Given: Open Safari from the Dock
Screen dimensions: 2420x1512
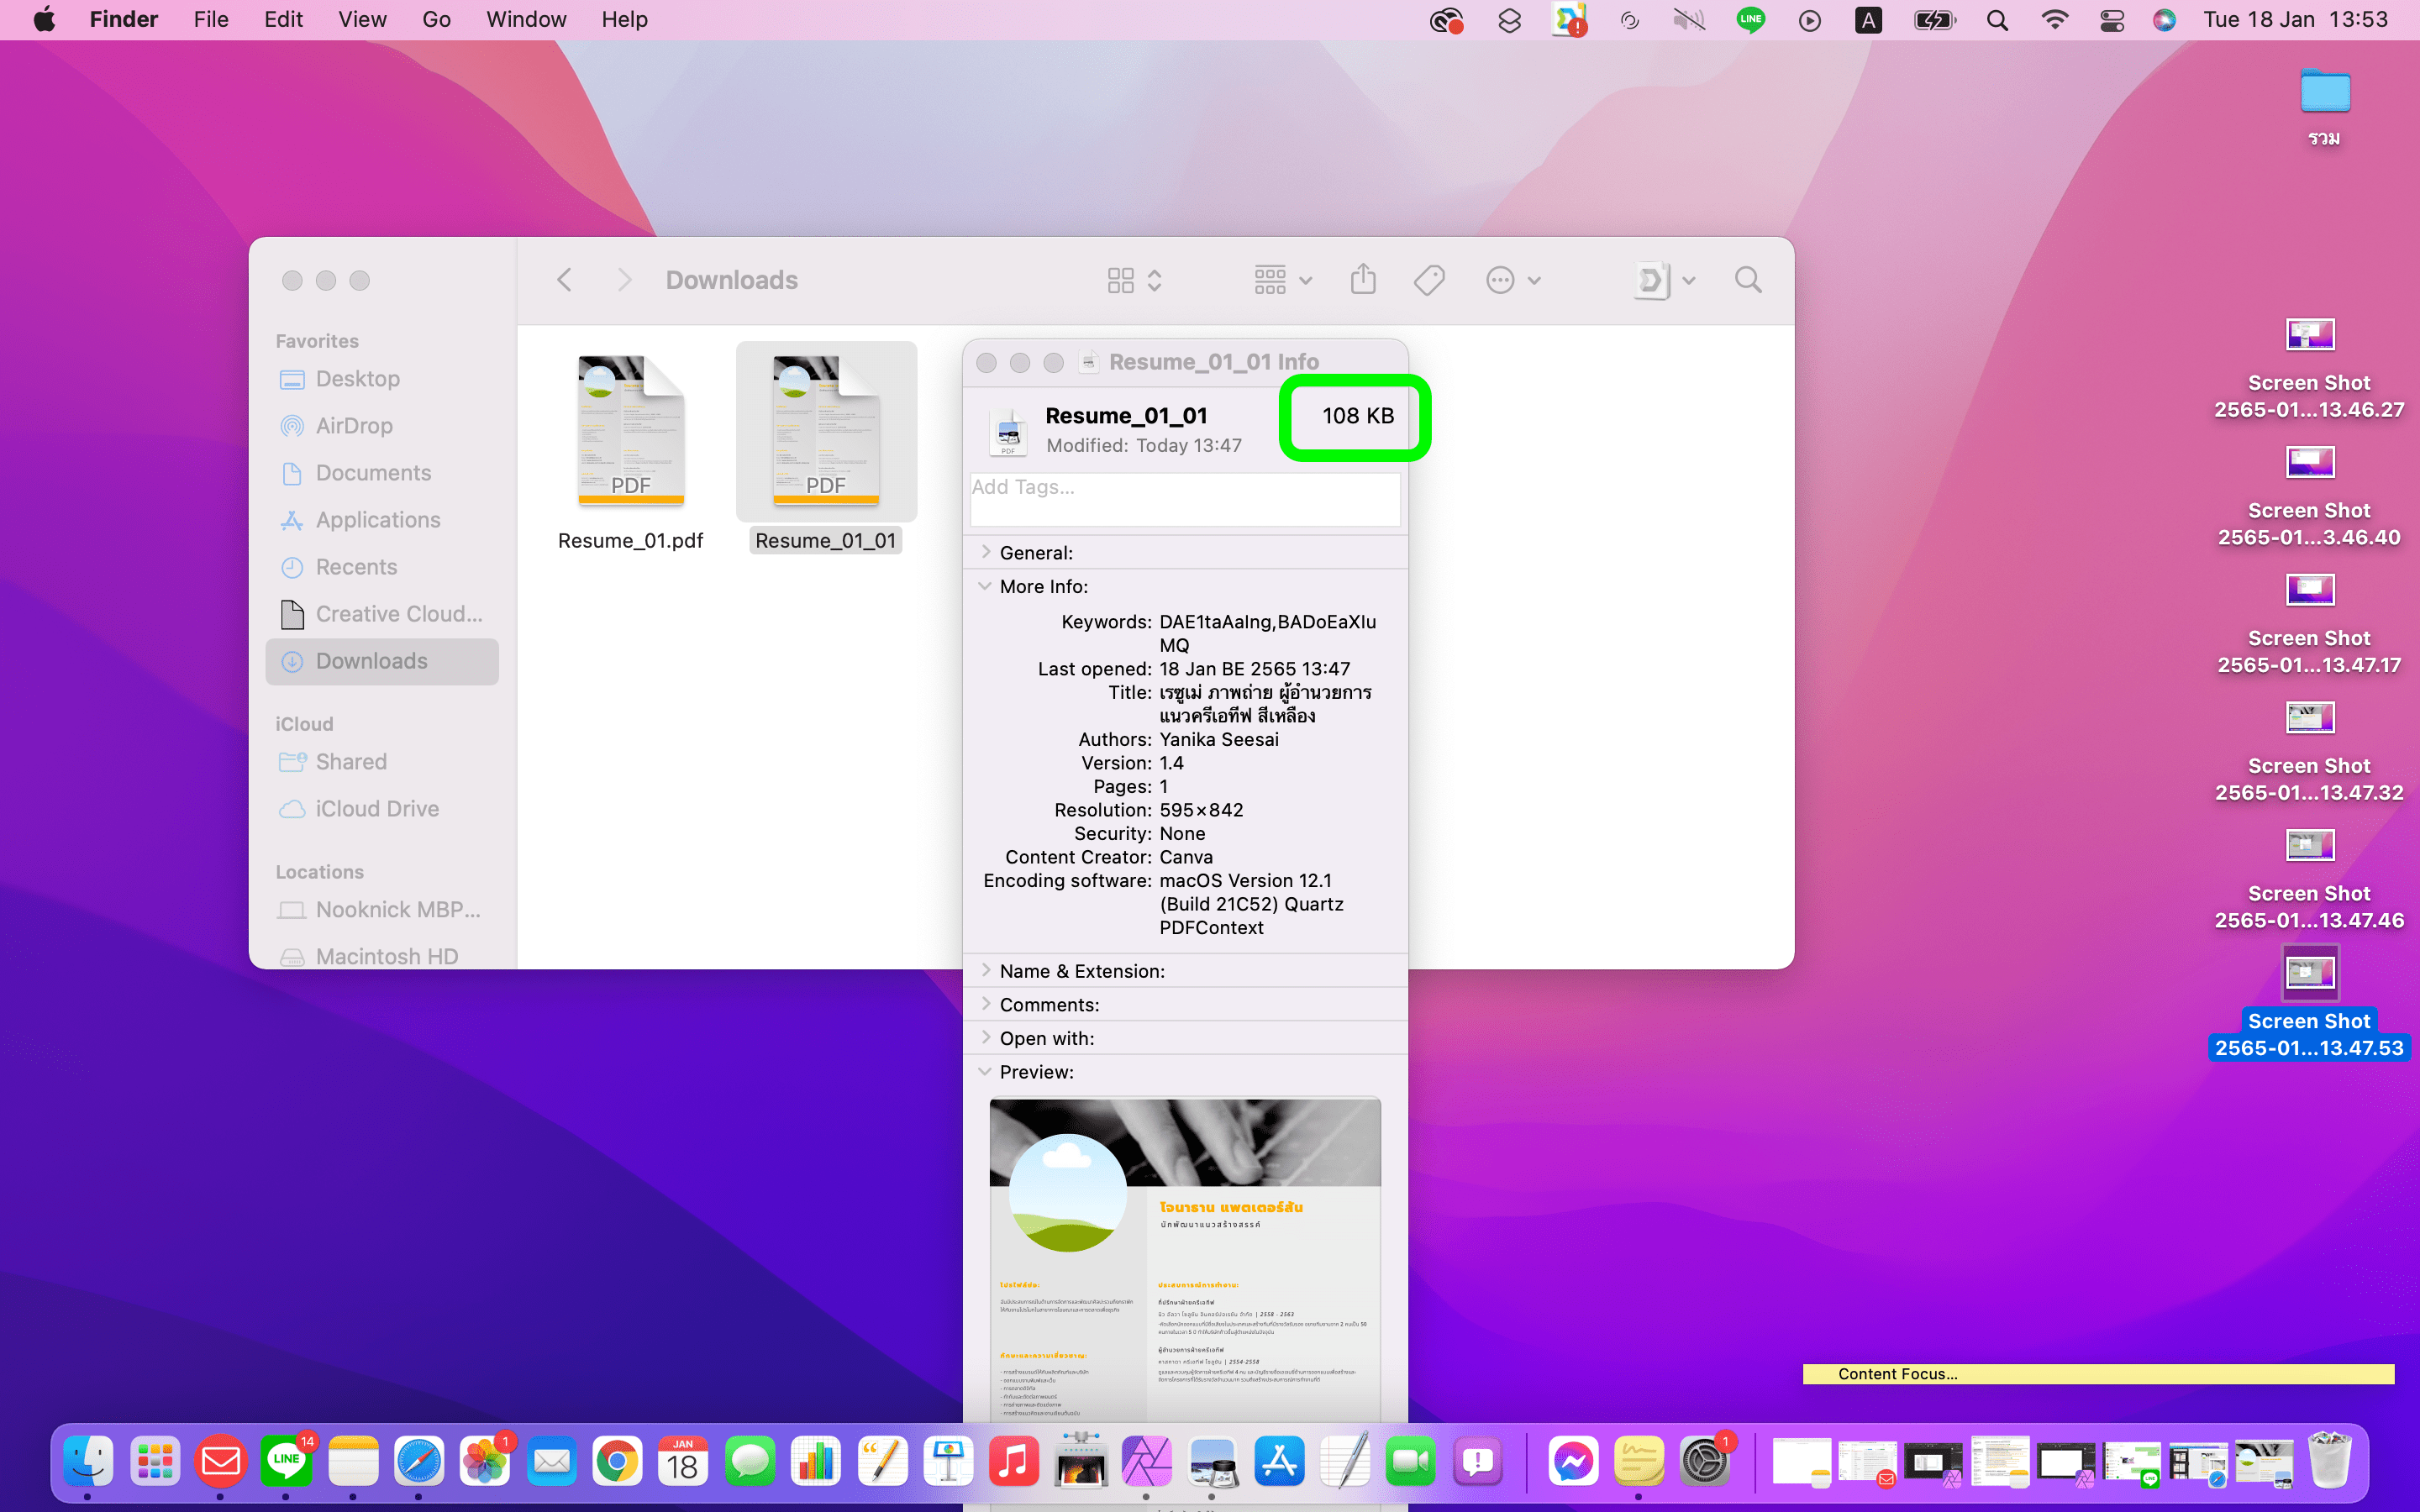Looking at the screenshot, I should coord(418,1462).
